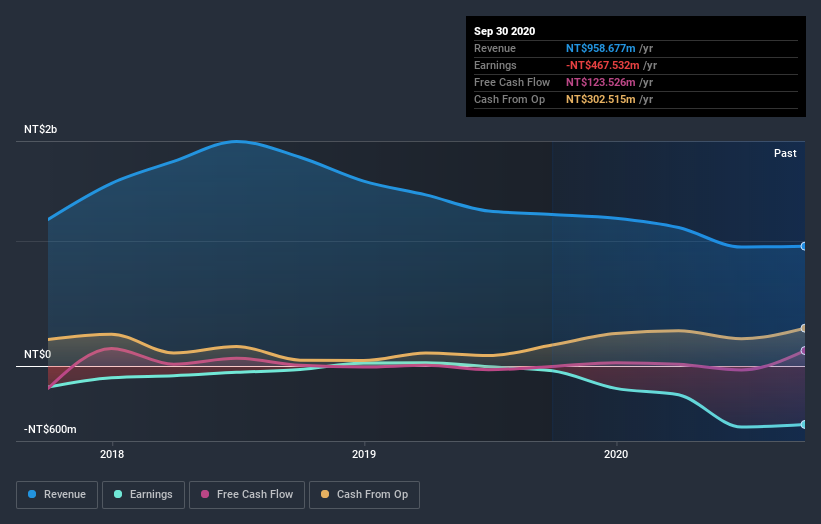Toggle the Earnings legend button
Viewport: 821px width, 524px height.
tap(143, 495)
